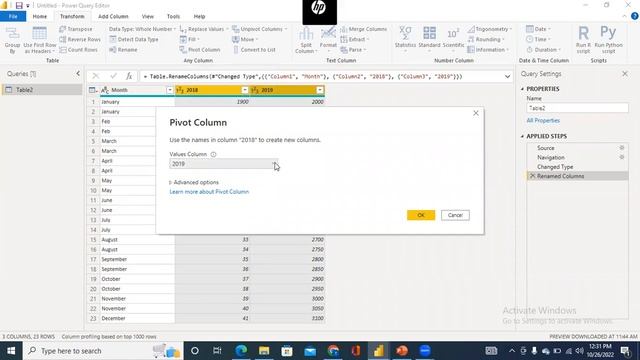Open the Move dropdown
The width and height of the screenshot is (640, 360).
[245, 39]
